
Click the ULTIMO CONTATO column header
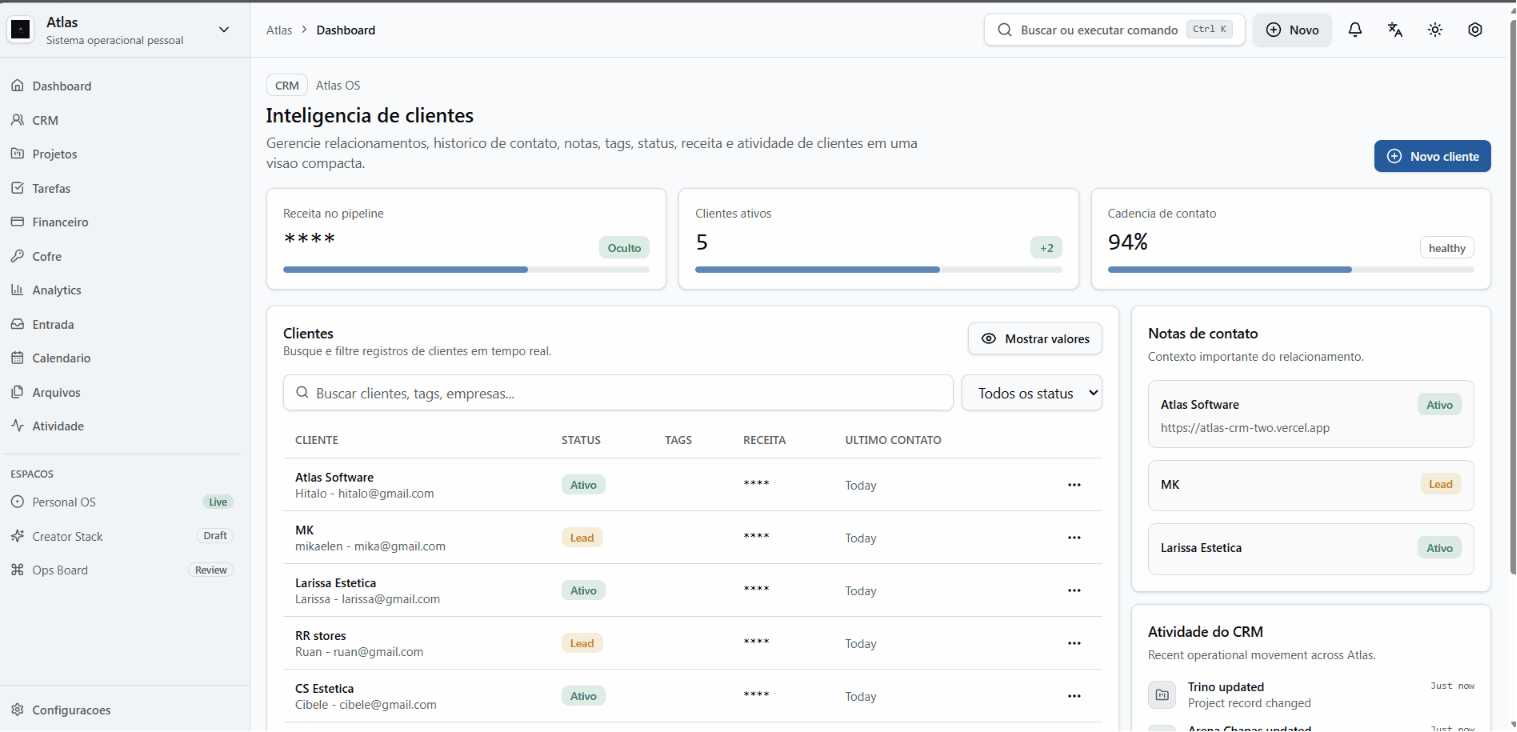click(893, 440)
